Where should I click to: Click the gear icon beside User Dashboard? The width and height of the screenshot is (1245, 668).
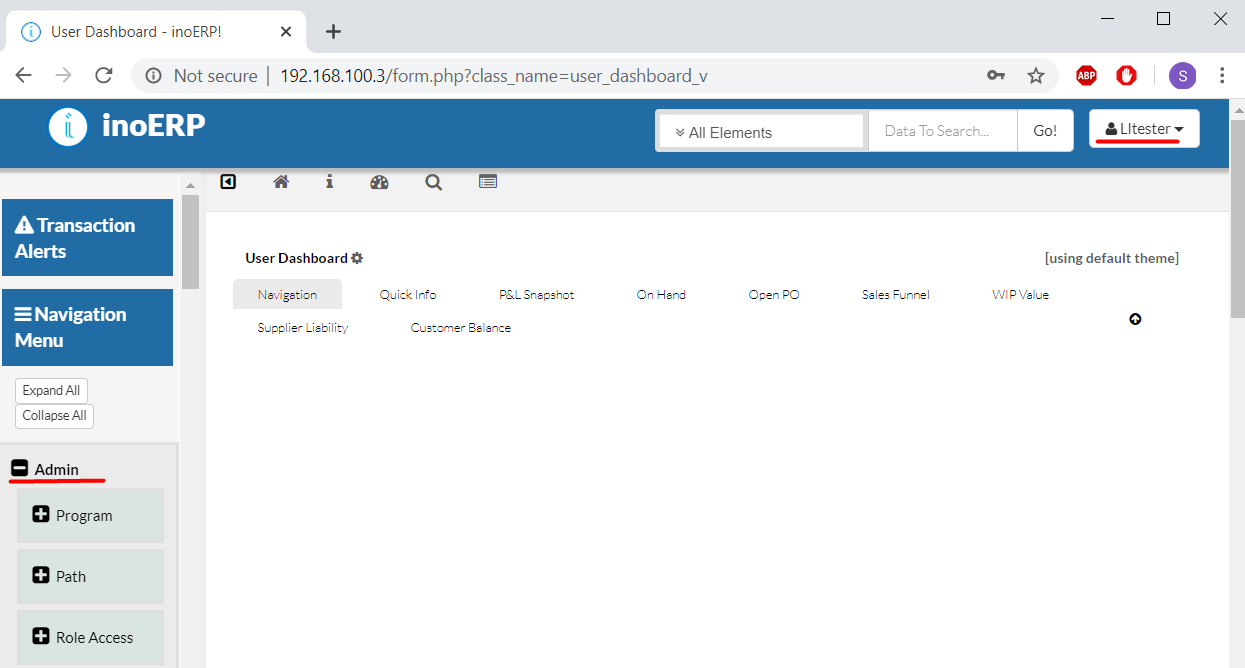357,258
